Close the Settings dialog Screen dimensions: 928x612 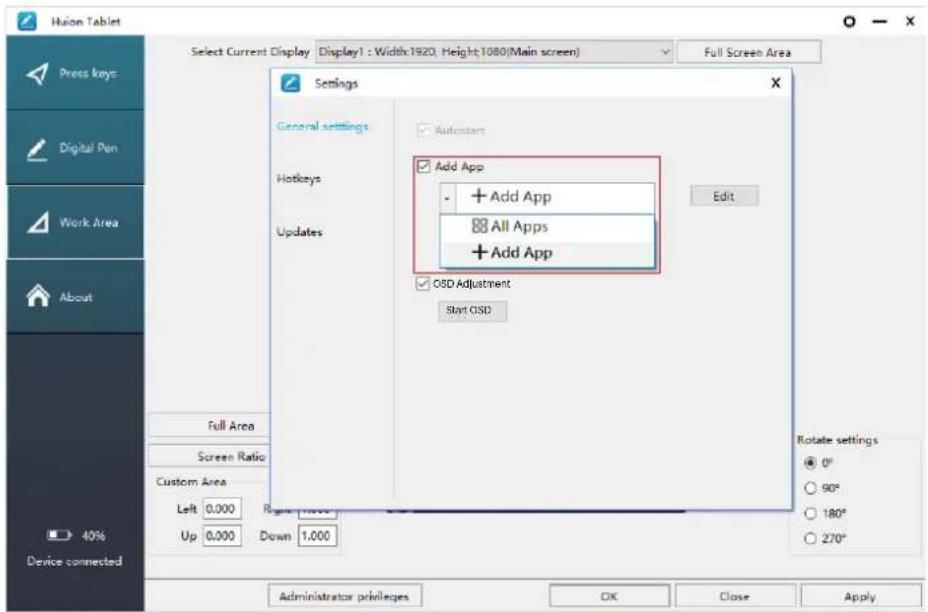pyautogui.click(x=775, y=83)
